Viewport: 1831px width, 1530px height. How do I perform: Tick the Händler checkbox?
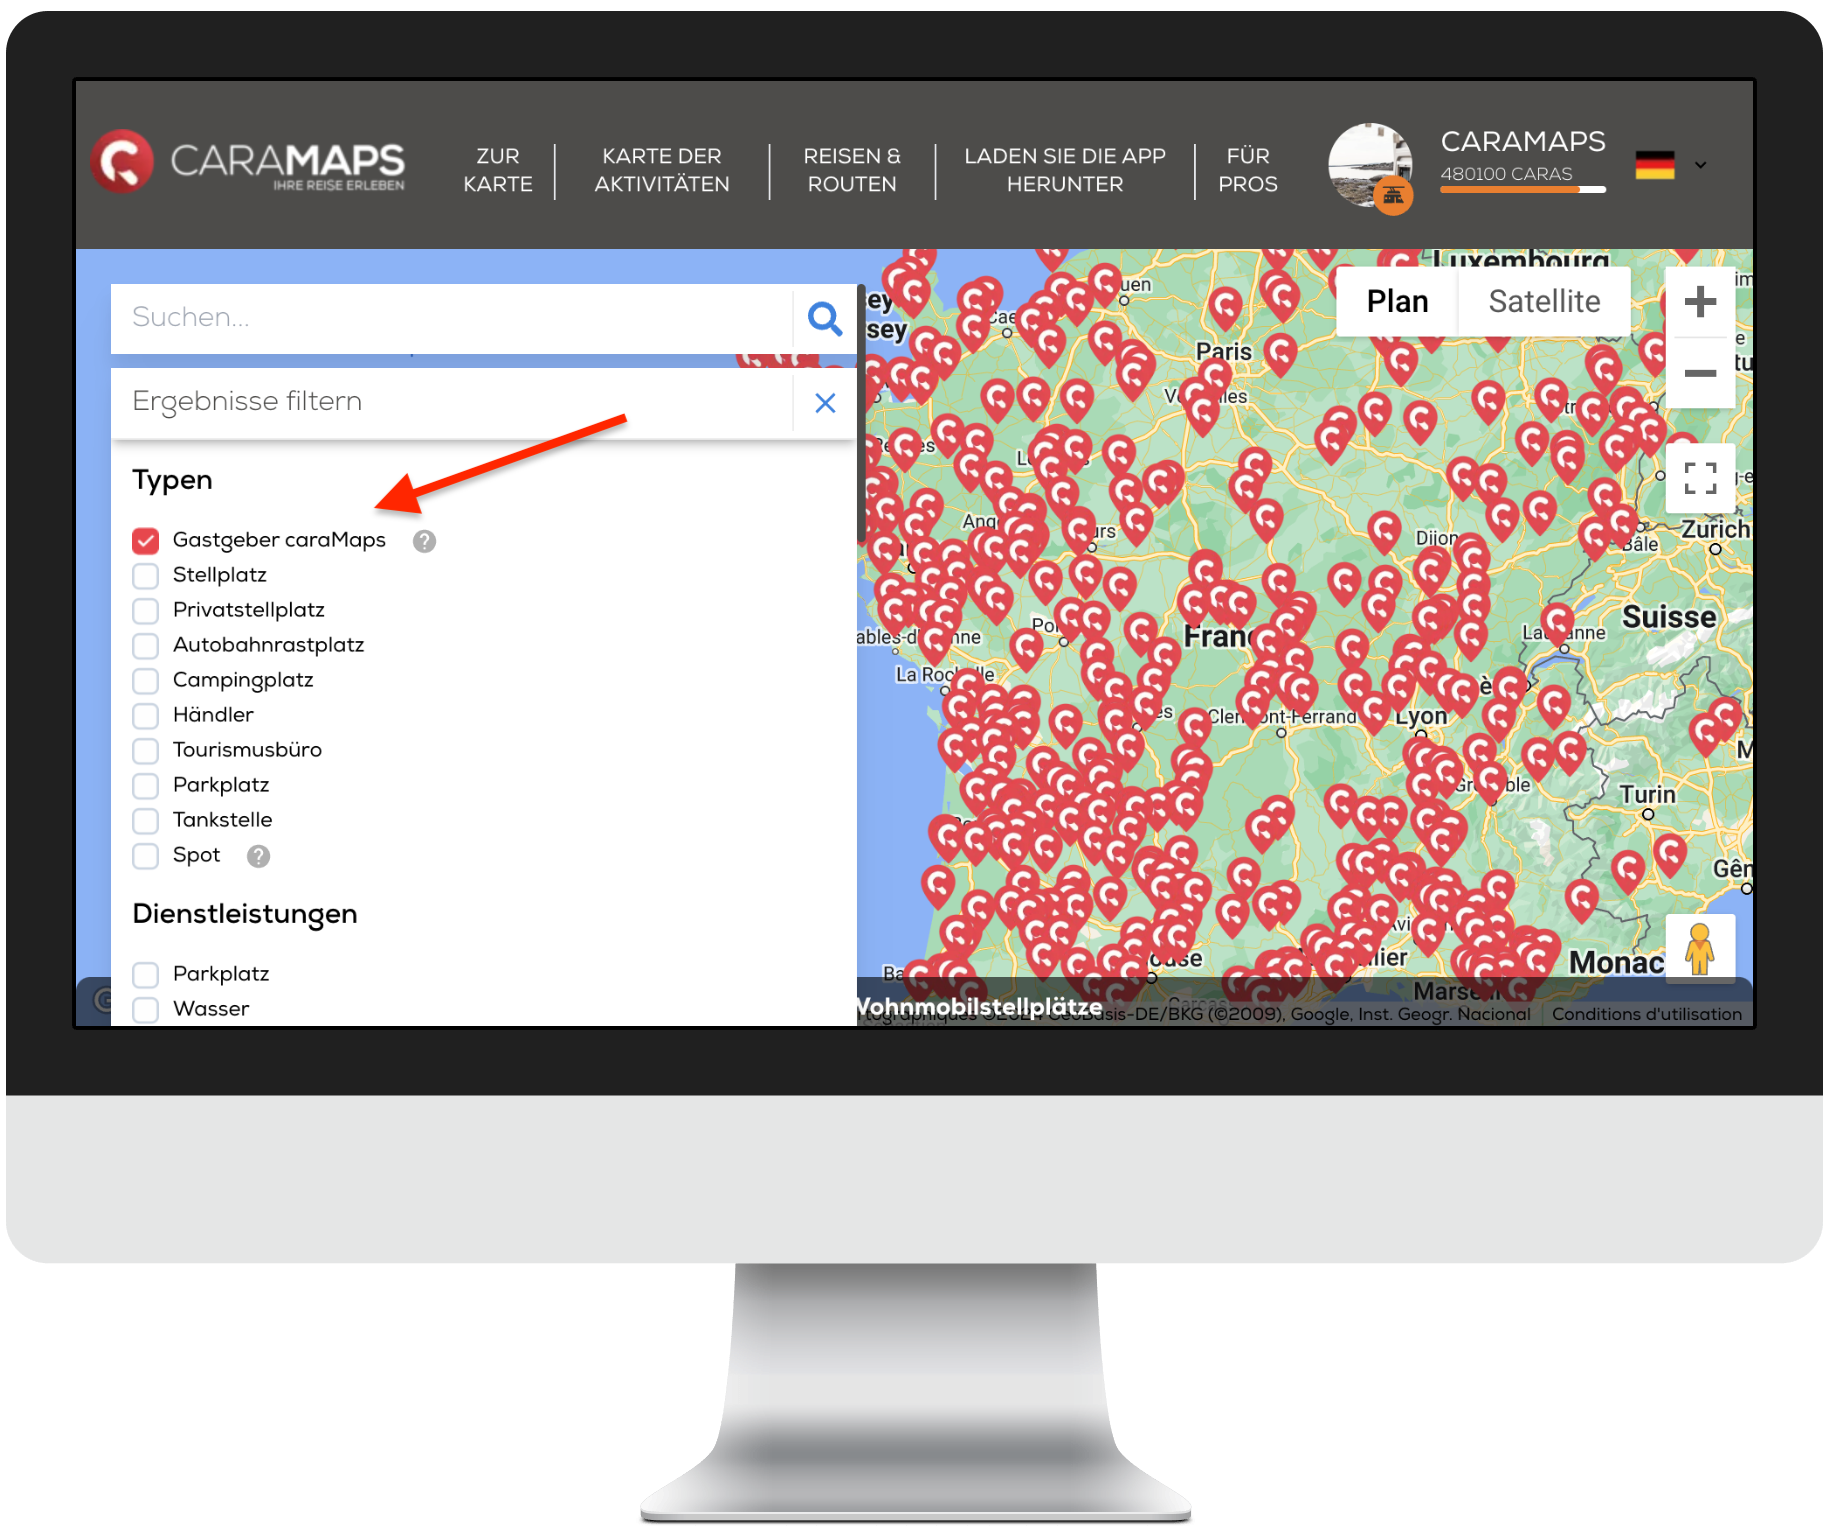pyautogui.click(x=146, y=716)
